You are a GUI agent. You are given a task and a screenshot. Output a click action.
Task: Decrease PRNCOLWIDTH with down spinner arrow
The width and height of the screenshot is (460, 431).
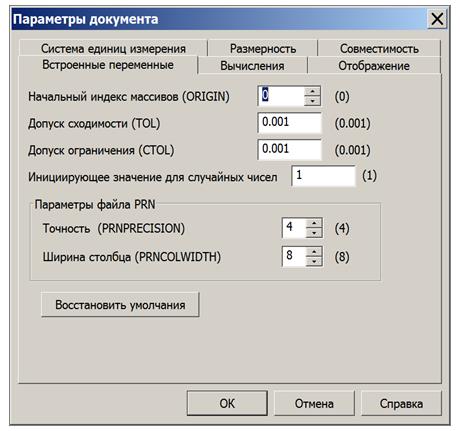[314, 261]
